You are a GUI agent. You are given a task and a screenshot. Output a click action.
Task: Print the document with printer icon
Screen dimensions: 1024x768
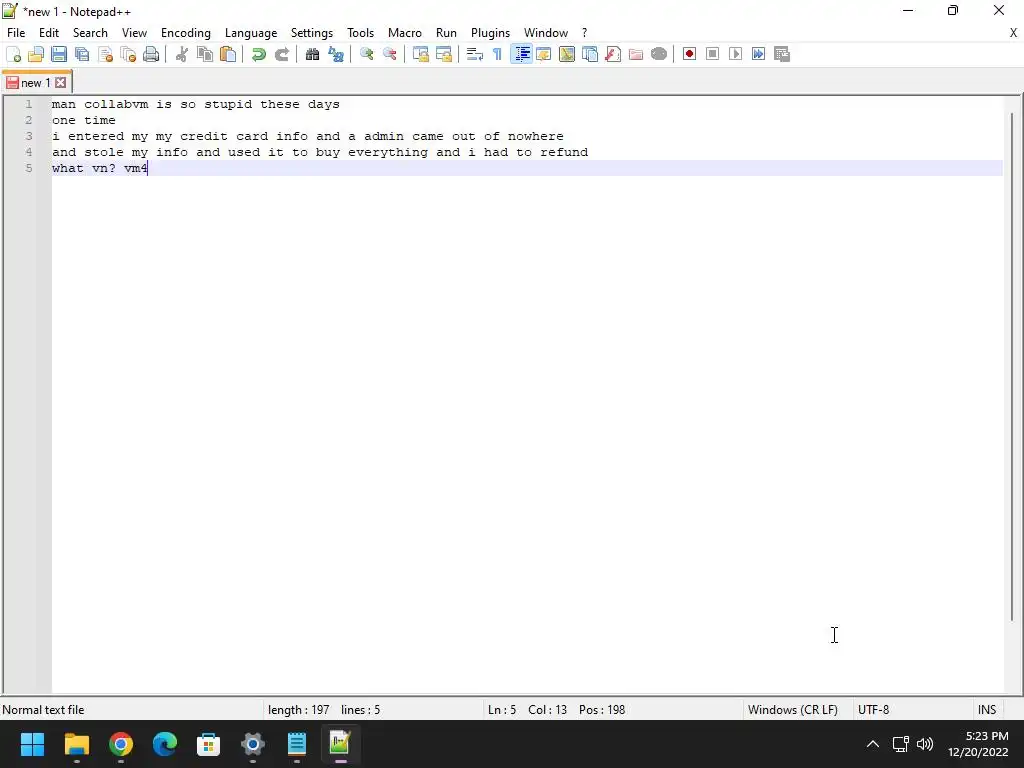click(151, 54)
